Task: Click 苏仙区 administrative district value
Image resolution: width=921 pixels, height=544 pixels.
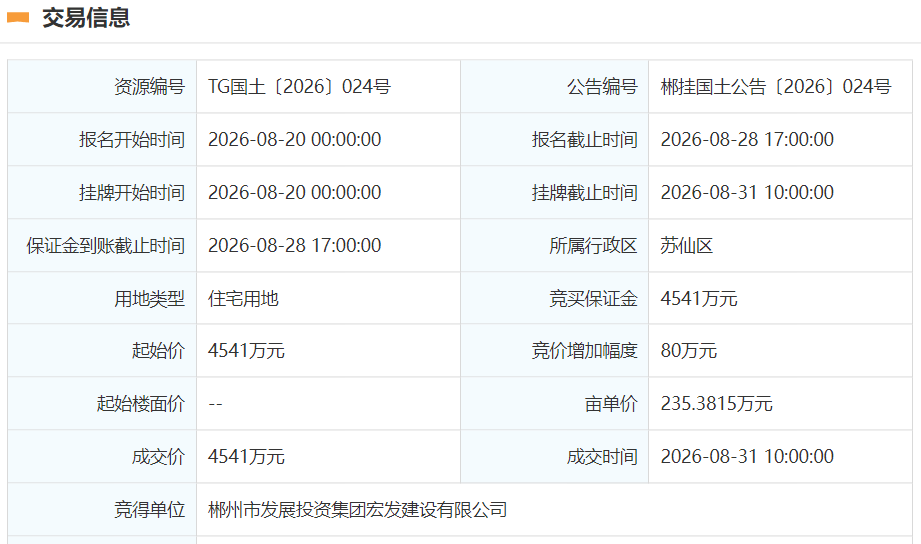Action: [x=687, y=245]
